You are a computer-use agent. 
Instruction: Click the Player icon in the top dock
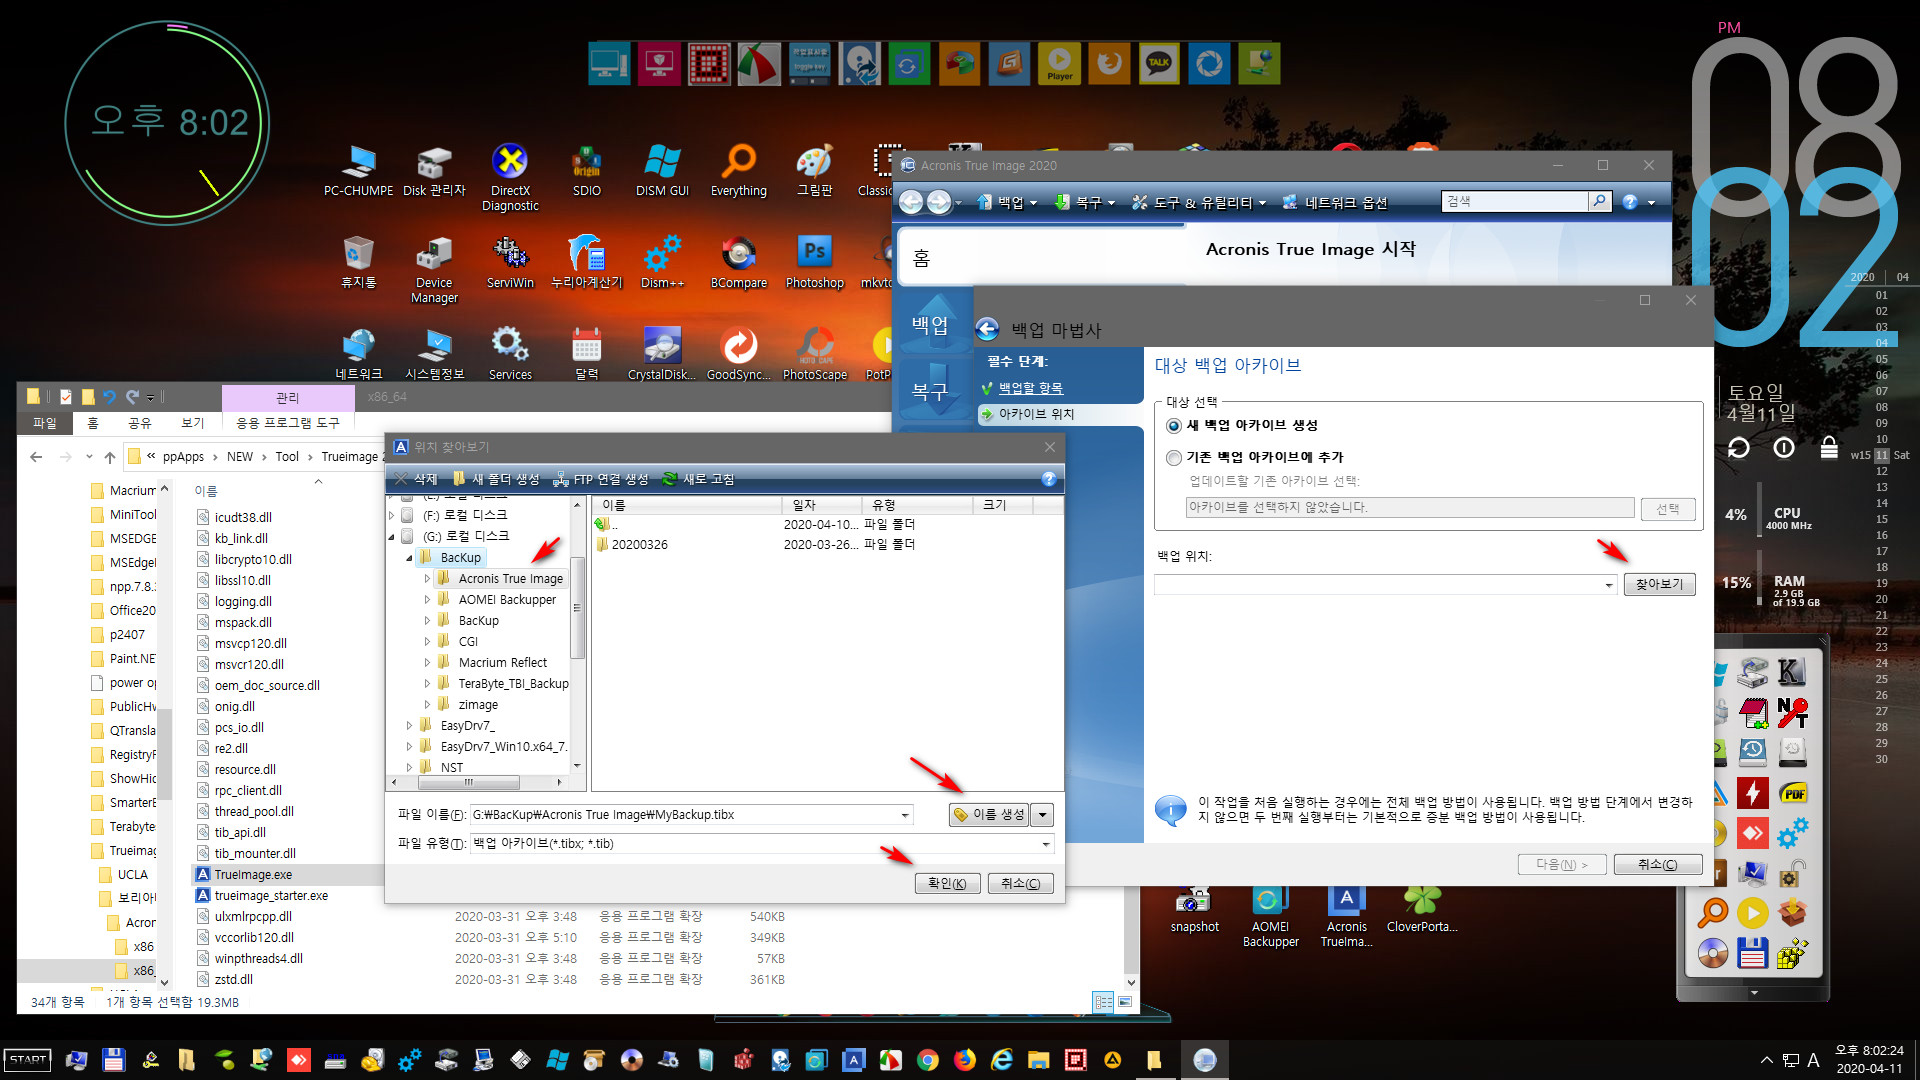click(1060, 63)
